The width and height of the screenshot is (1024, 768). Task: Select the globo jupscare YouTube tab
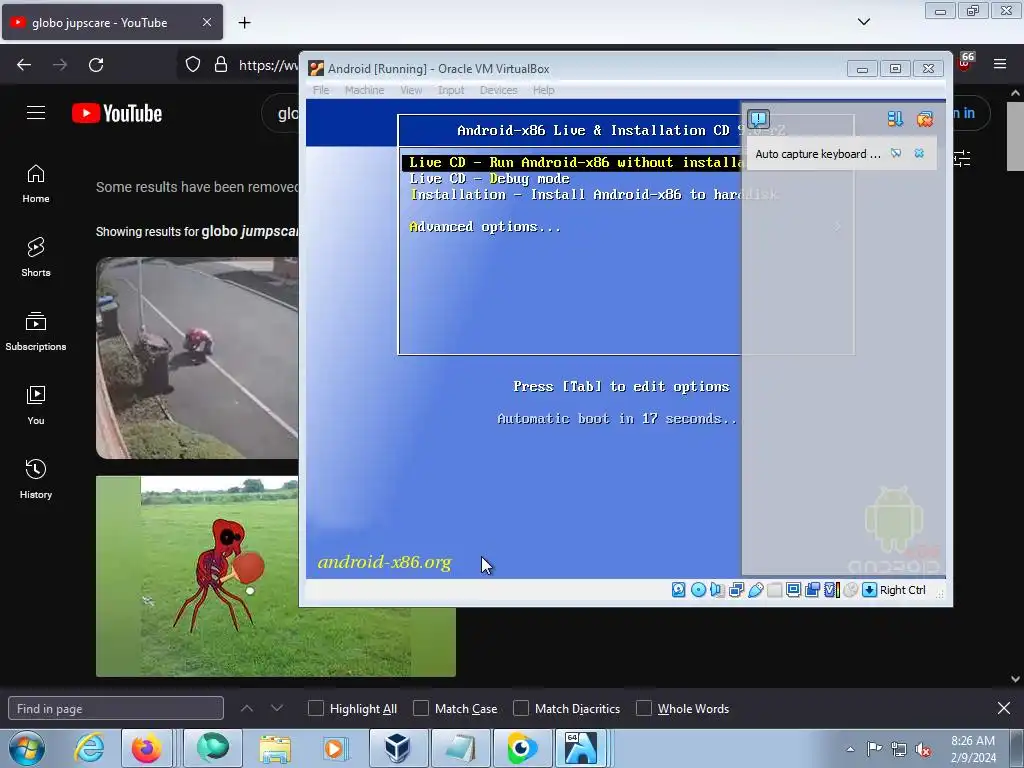click(x=112, y=22)
